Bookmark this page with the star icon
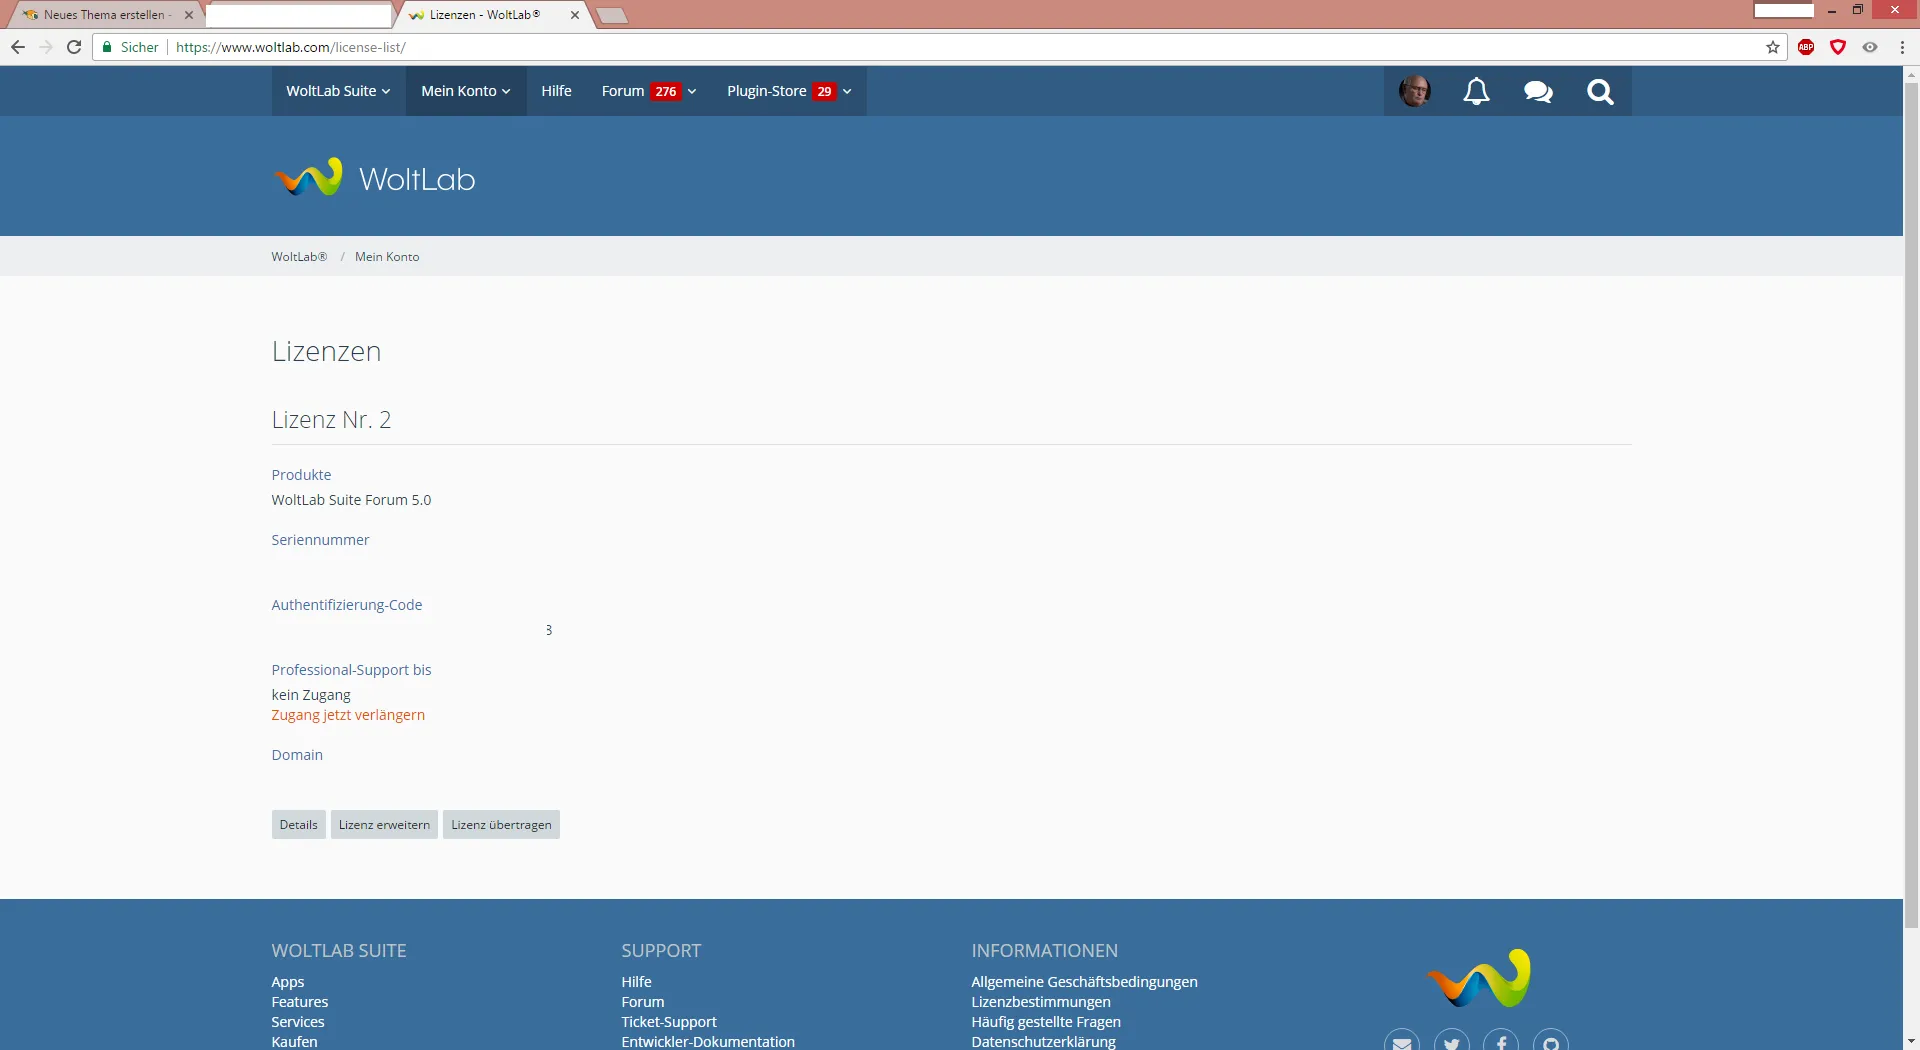The height and width of the screenshot is (1050, 1920). click(x=1773, y=47)
